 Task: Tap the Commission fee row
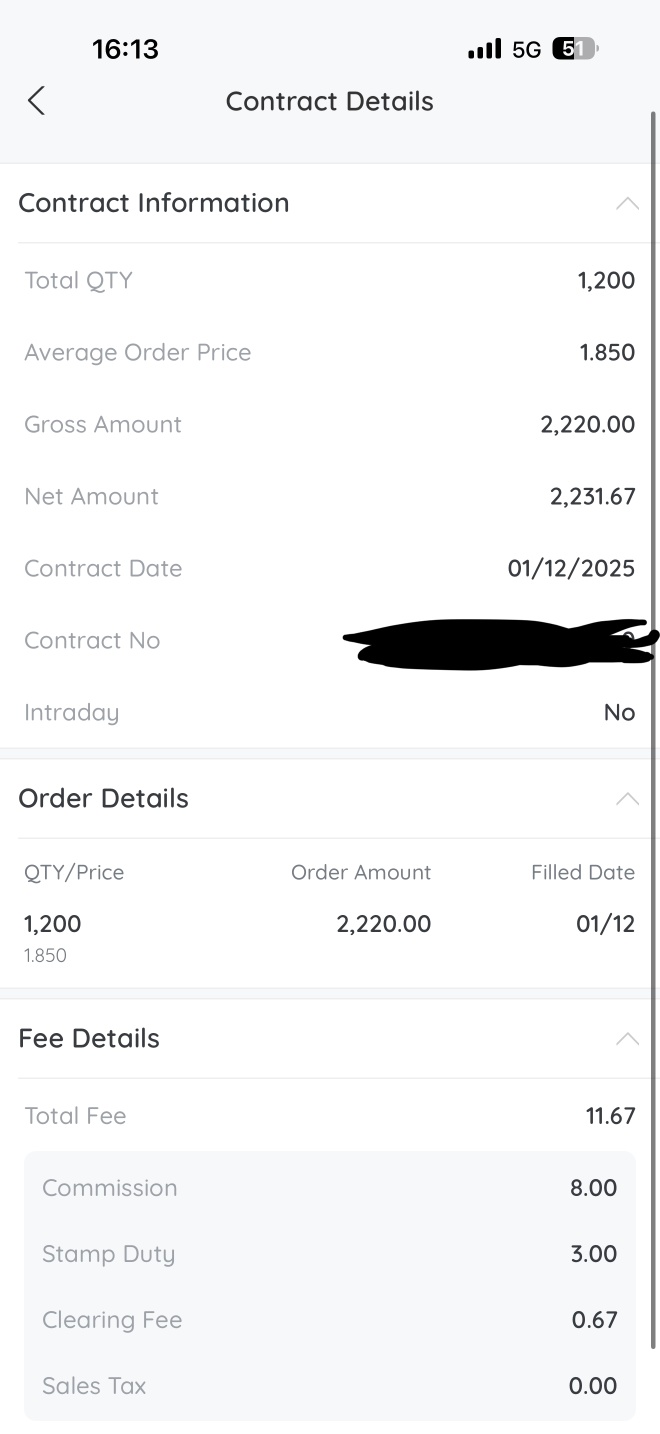330,1188
